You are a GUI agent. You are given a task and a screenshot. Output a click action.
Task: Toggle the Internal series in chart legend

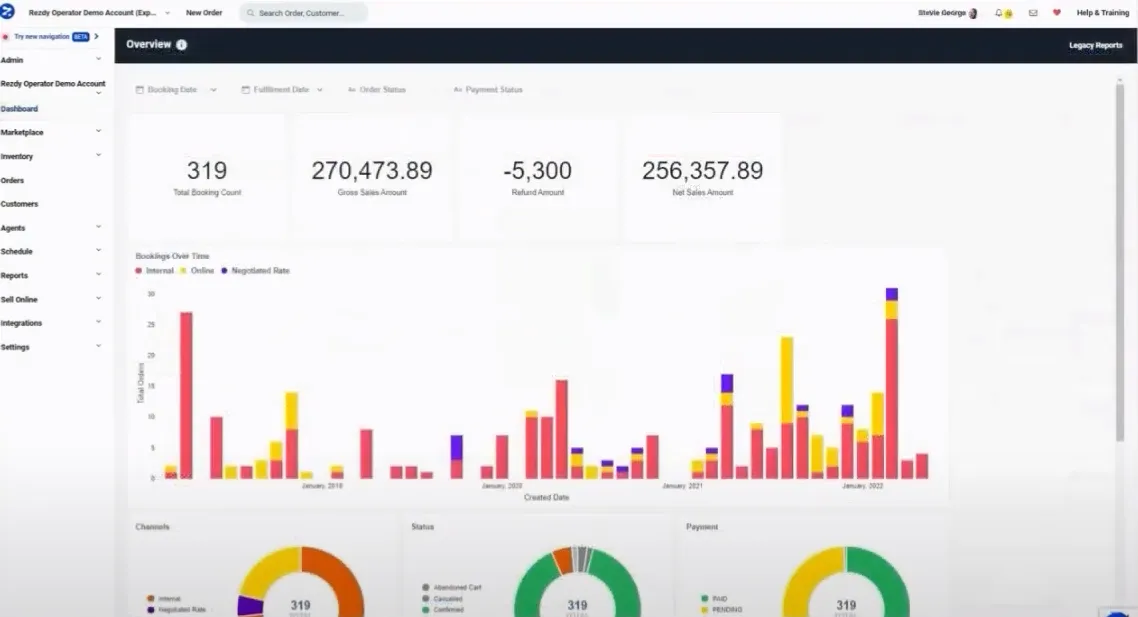[x=154, y=271]
